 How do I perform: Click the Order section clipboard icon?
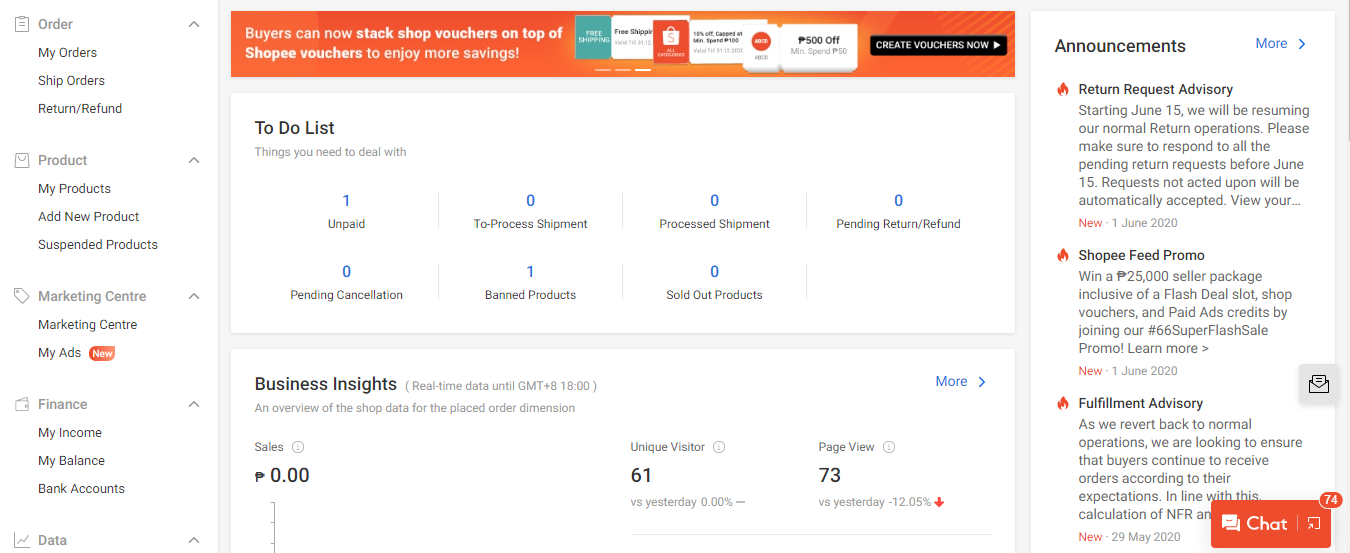(x=22, y=24)
